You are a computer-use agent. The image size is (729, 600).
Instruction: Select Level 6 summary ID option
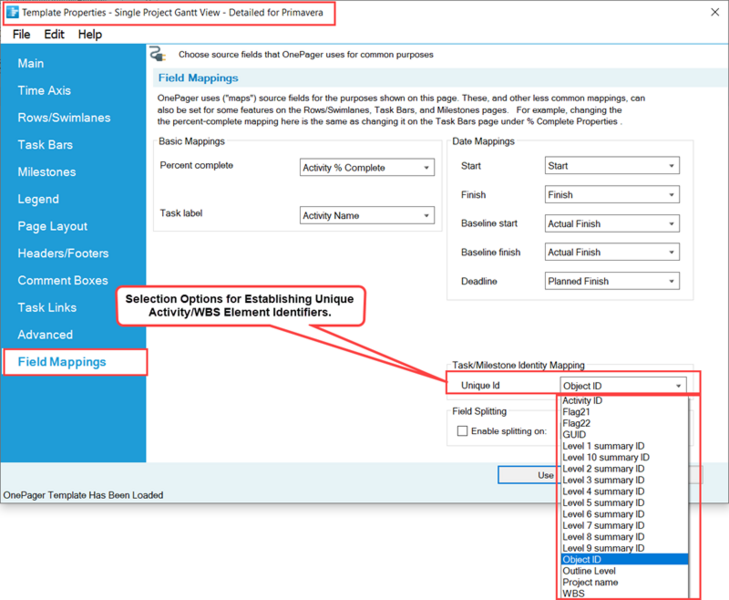point(623,514)
